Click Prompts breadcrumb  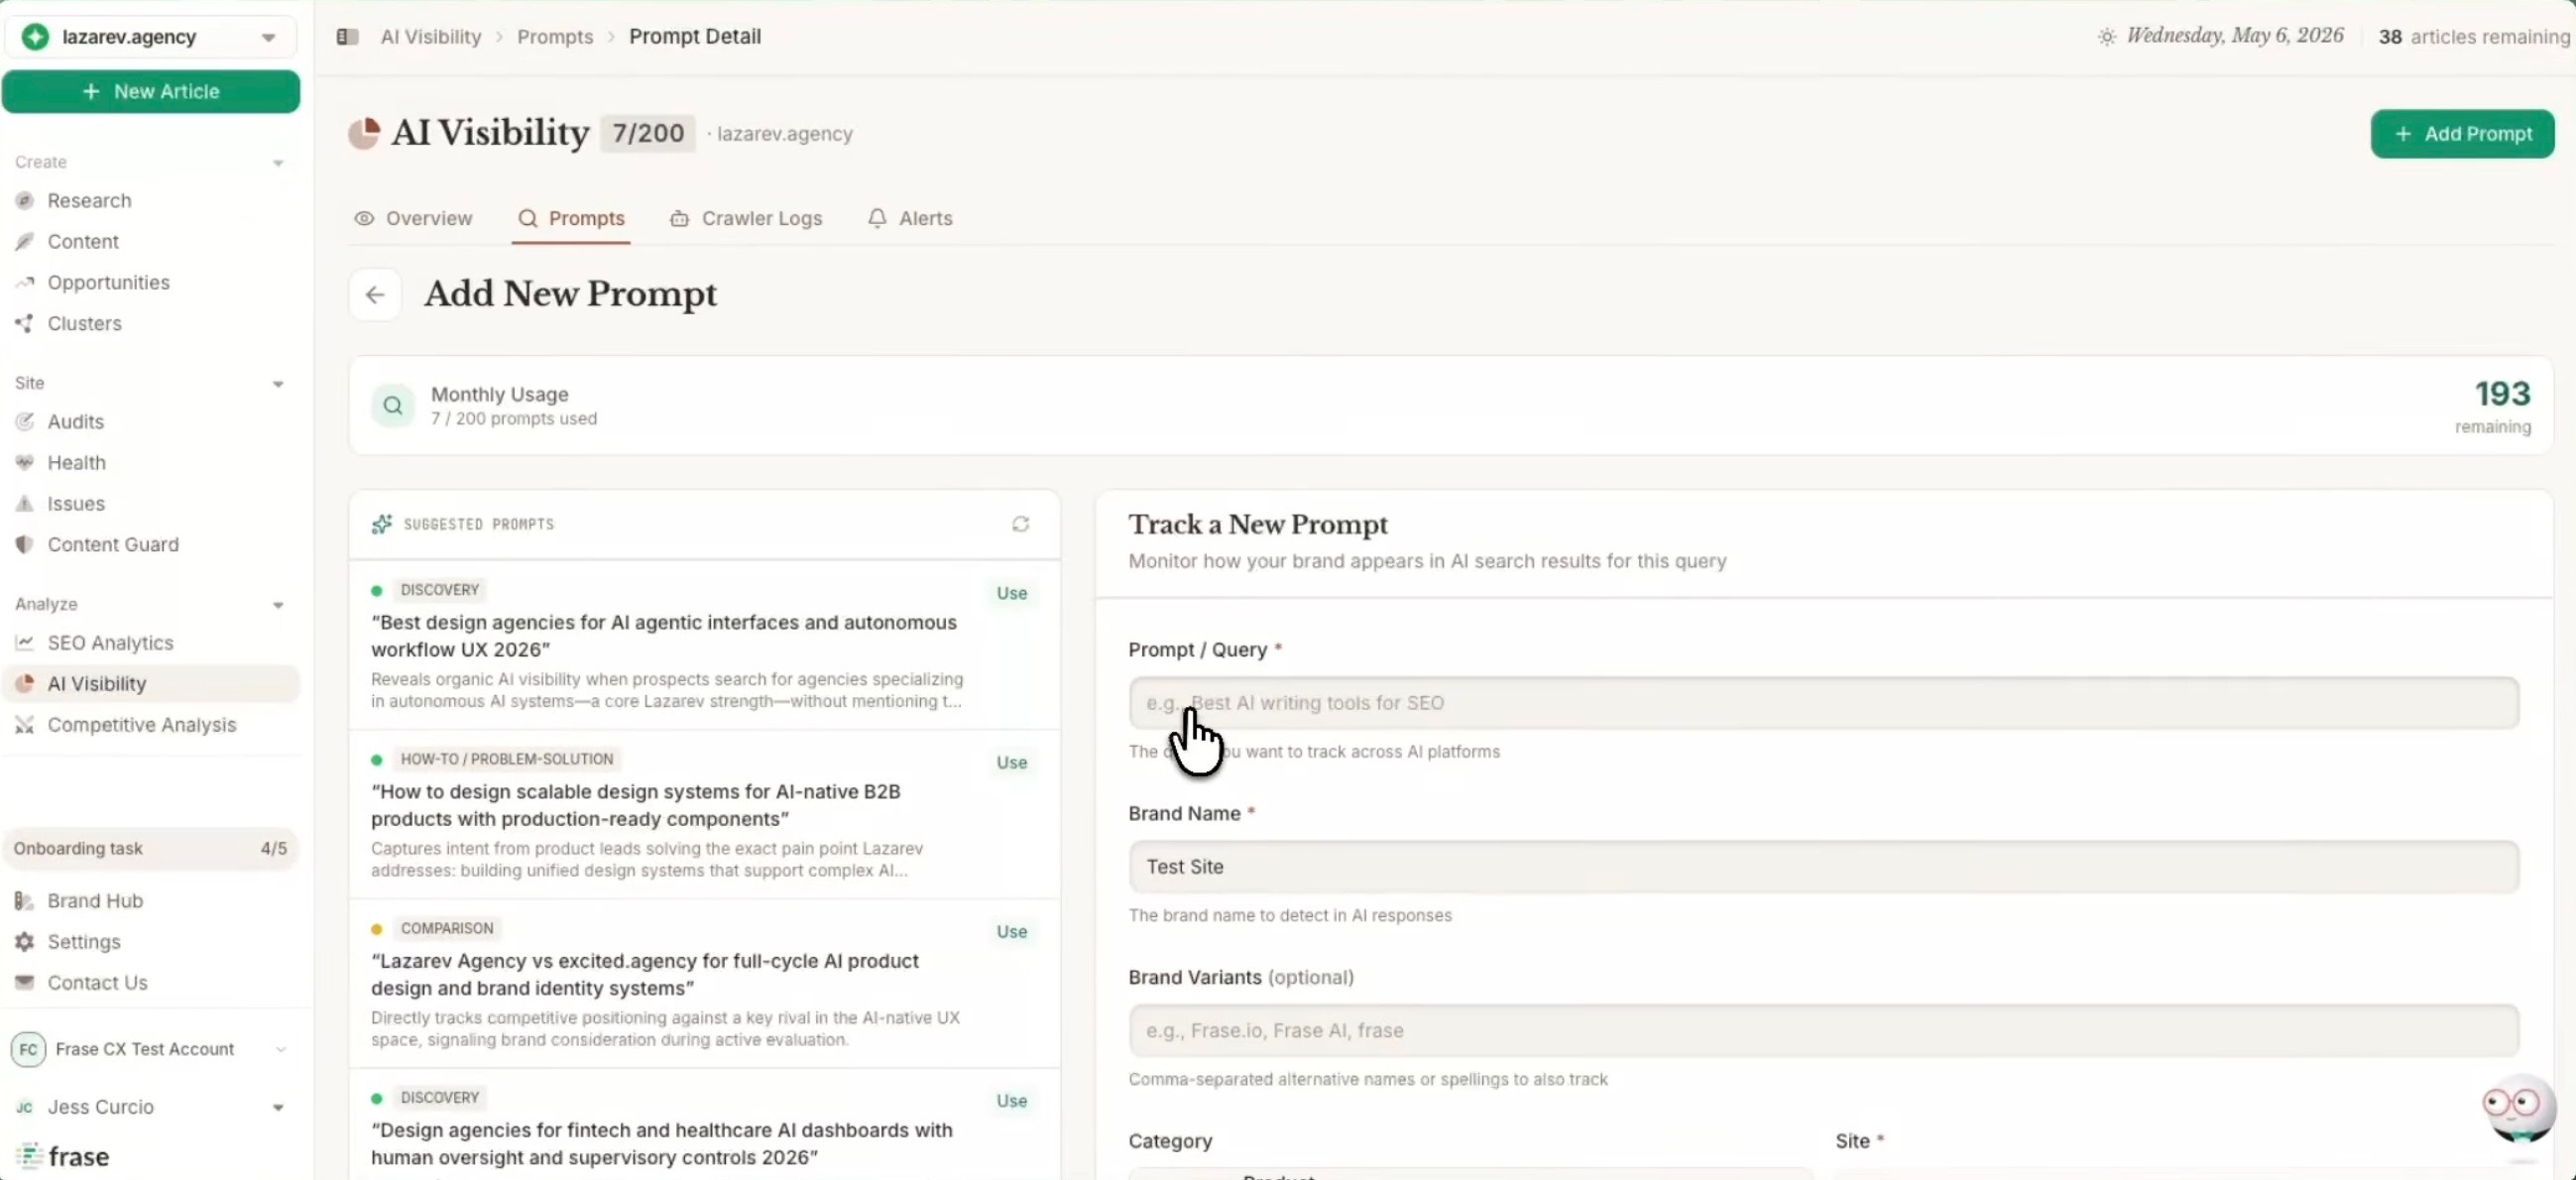[x=555, y=37]
